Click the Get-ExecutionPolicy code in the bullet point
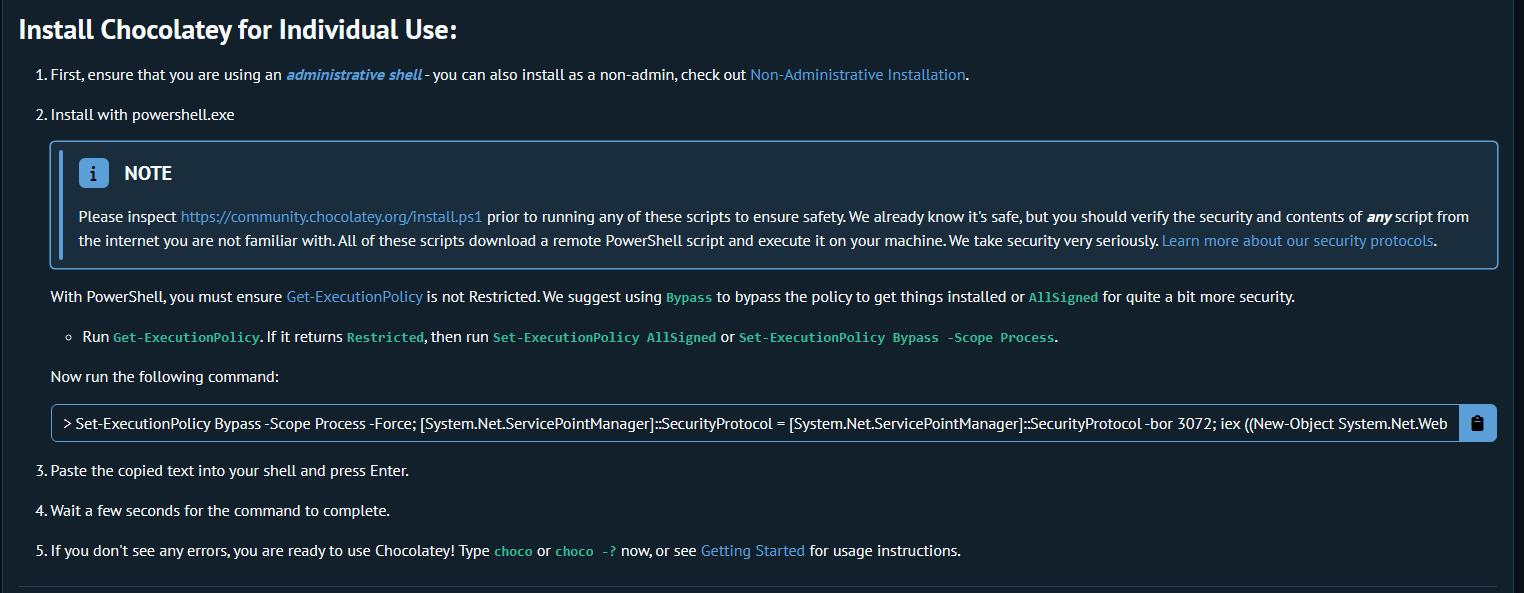The width and height of the screenshot is (1524, 593). coord(186,338)
